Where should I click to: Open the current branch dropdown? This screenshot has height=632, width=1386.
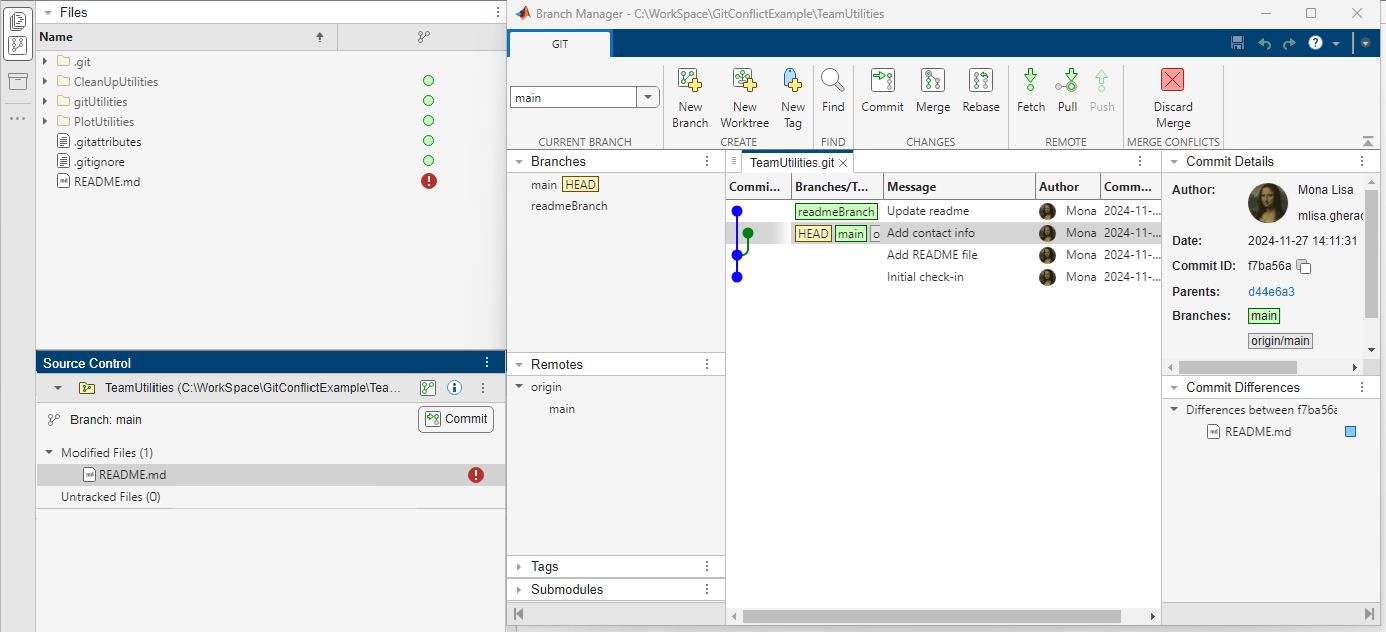coord(648,97)
